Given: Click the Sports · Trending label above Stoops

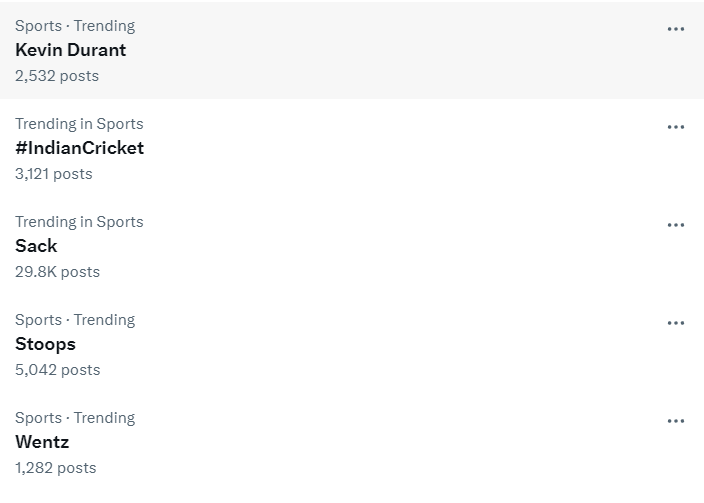Looking at the screenshot, I should click(75, 320).
